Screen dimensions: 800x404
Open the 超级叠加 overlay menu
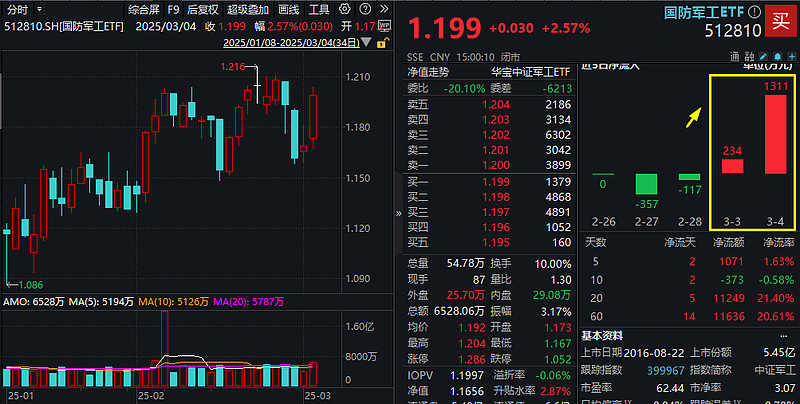pos(248,10)
